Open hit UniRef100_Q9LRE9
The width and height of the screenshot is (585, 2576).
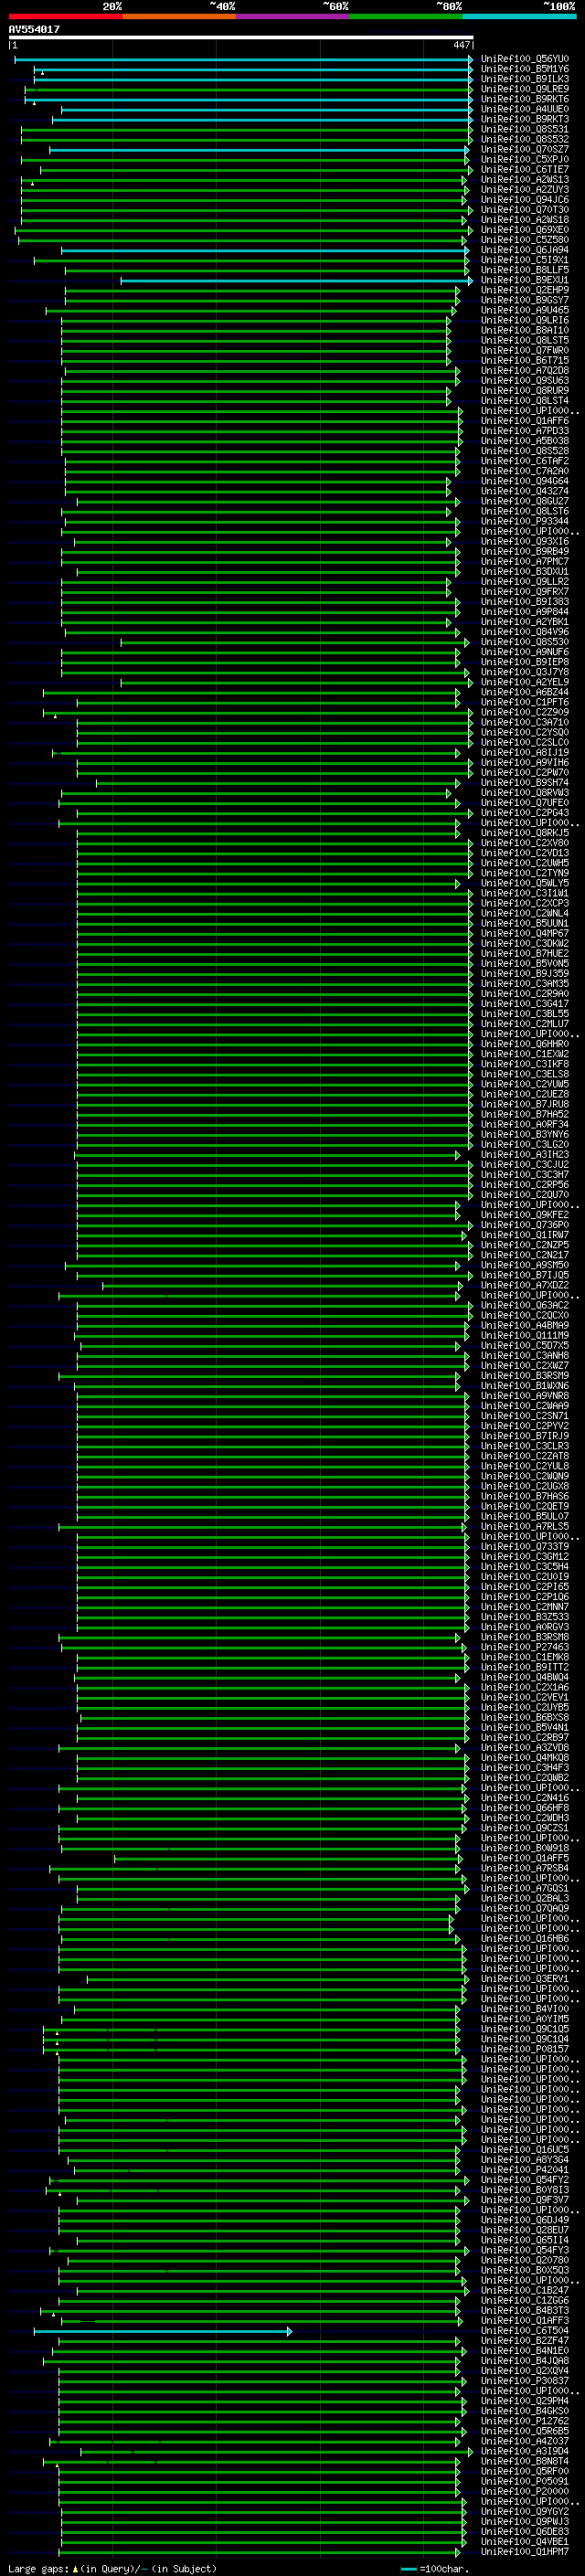pyautogui.click(x=525, y=89)
